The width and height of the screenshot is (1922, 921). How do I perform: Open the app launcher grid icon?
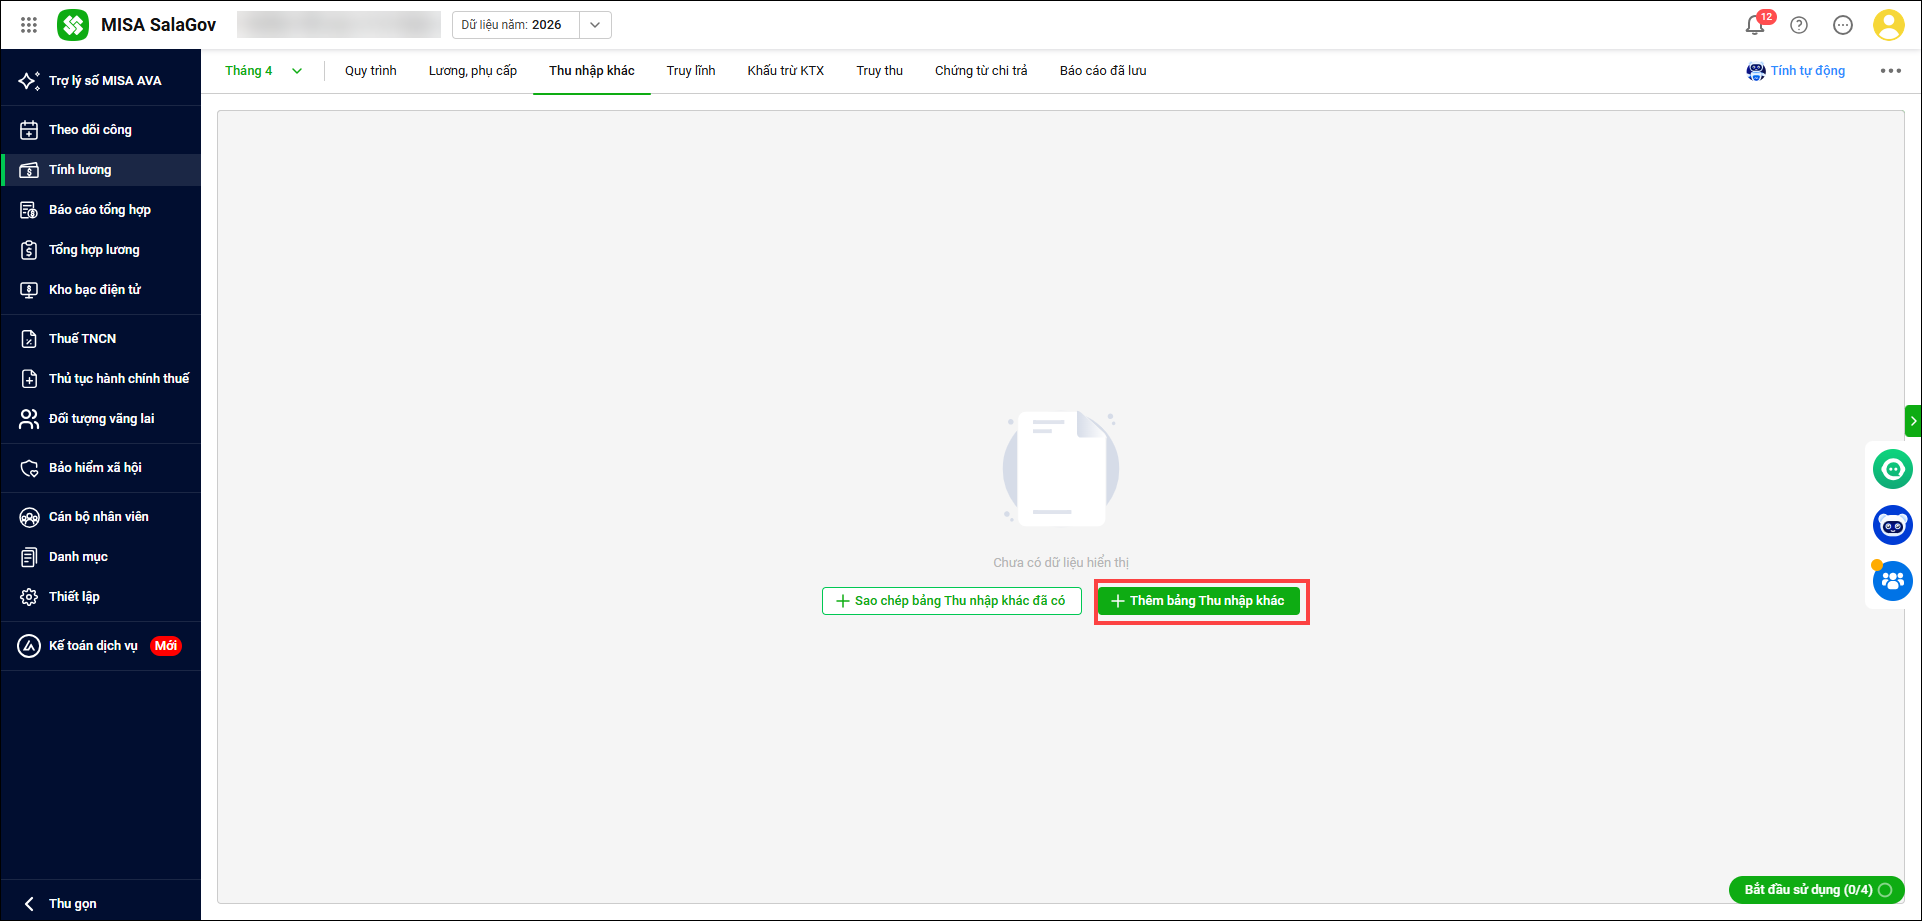pyautogui.click(x=29, y=25)
